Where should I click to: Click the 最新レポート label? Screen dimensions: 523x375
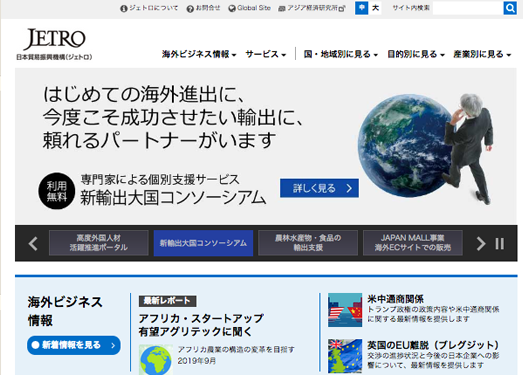(167, 301)
